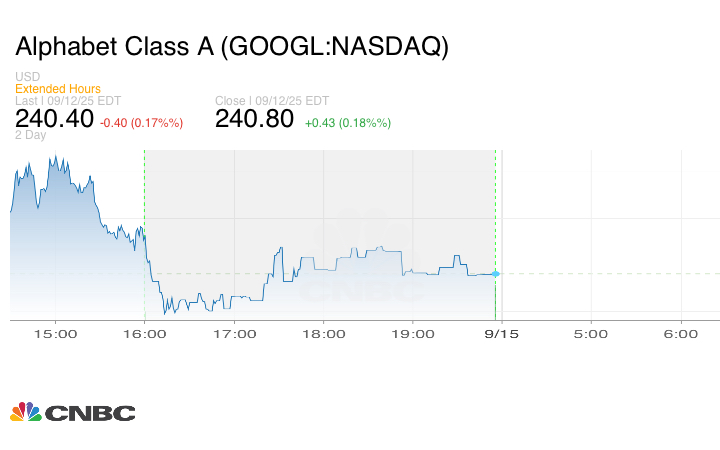Screen dimensions: 720x450
Task: Select the 17:00 time axis label
Action: pyautogui.click(x=235, y=333)
